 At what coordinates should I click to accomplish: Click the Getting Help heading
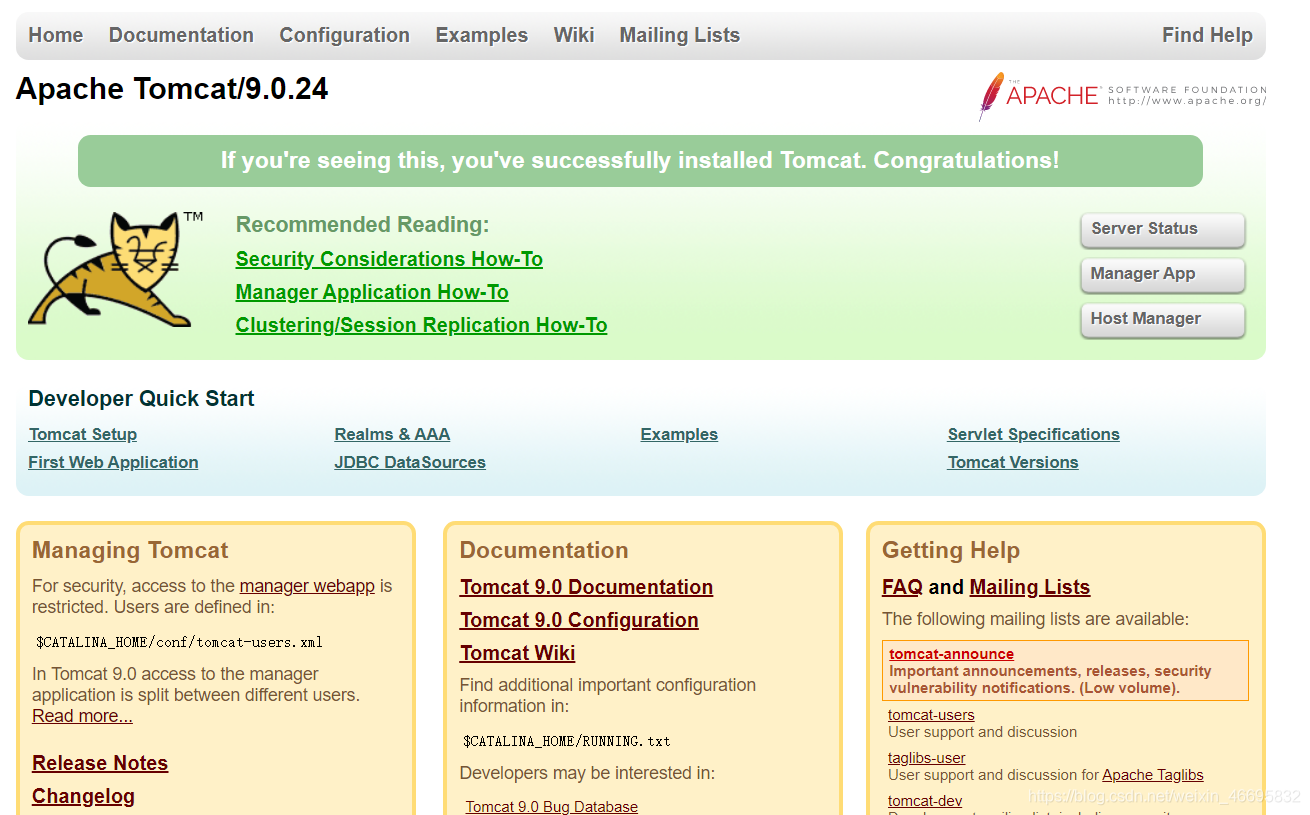[951, 550]
